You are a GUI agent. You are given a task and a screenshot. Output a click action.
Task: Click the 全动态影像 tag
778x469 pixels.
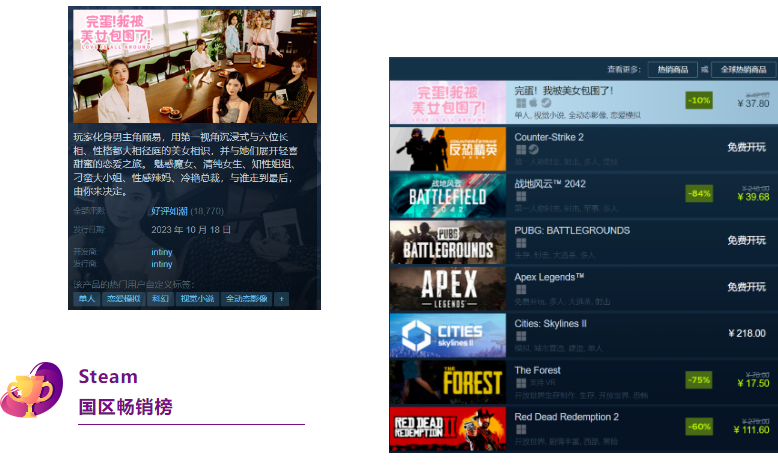pos(247,299)
